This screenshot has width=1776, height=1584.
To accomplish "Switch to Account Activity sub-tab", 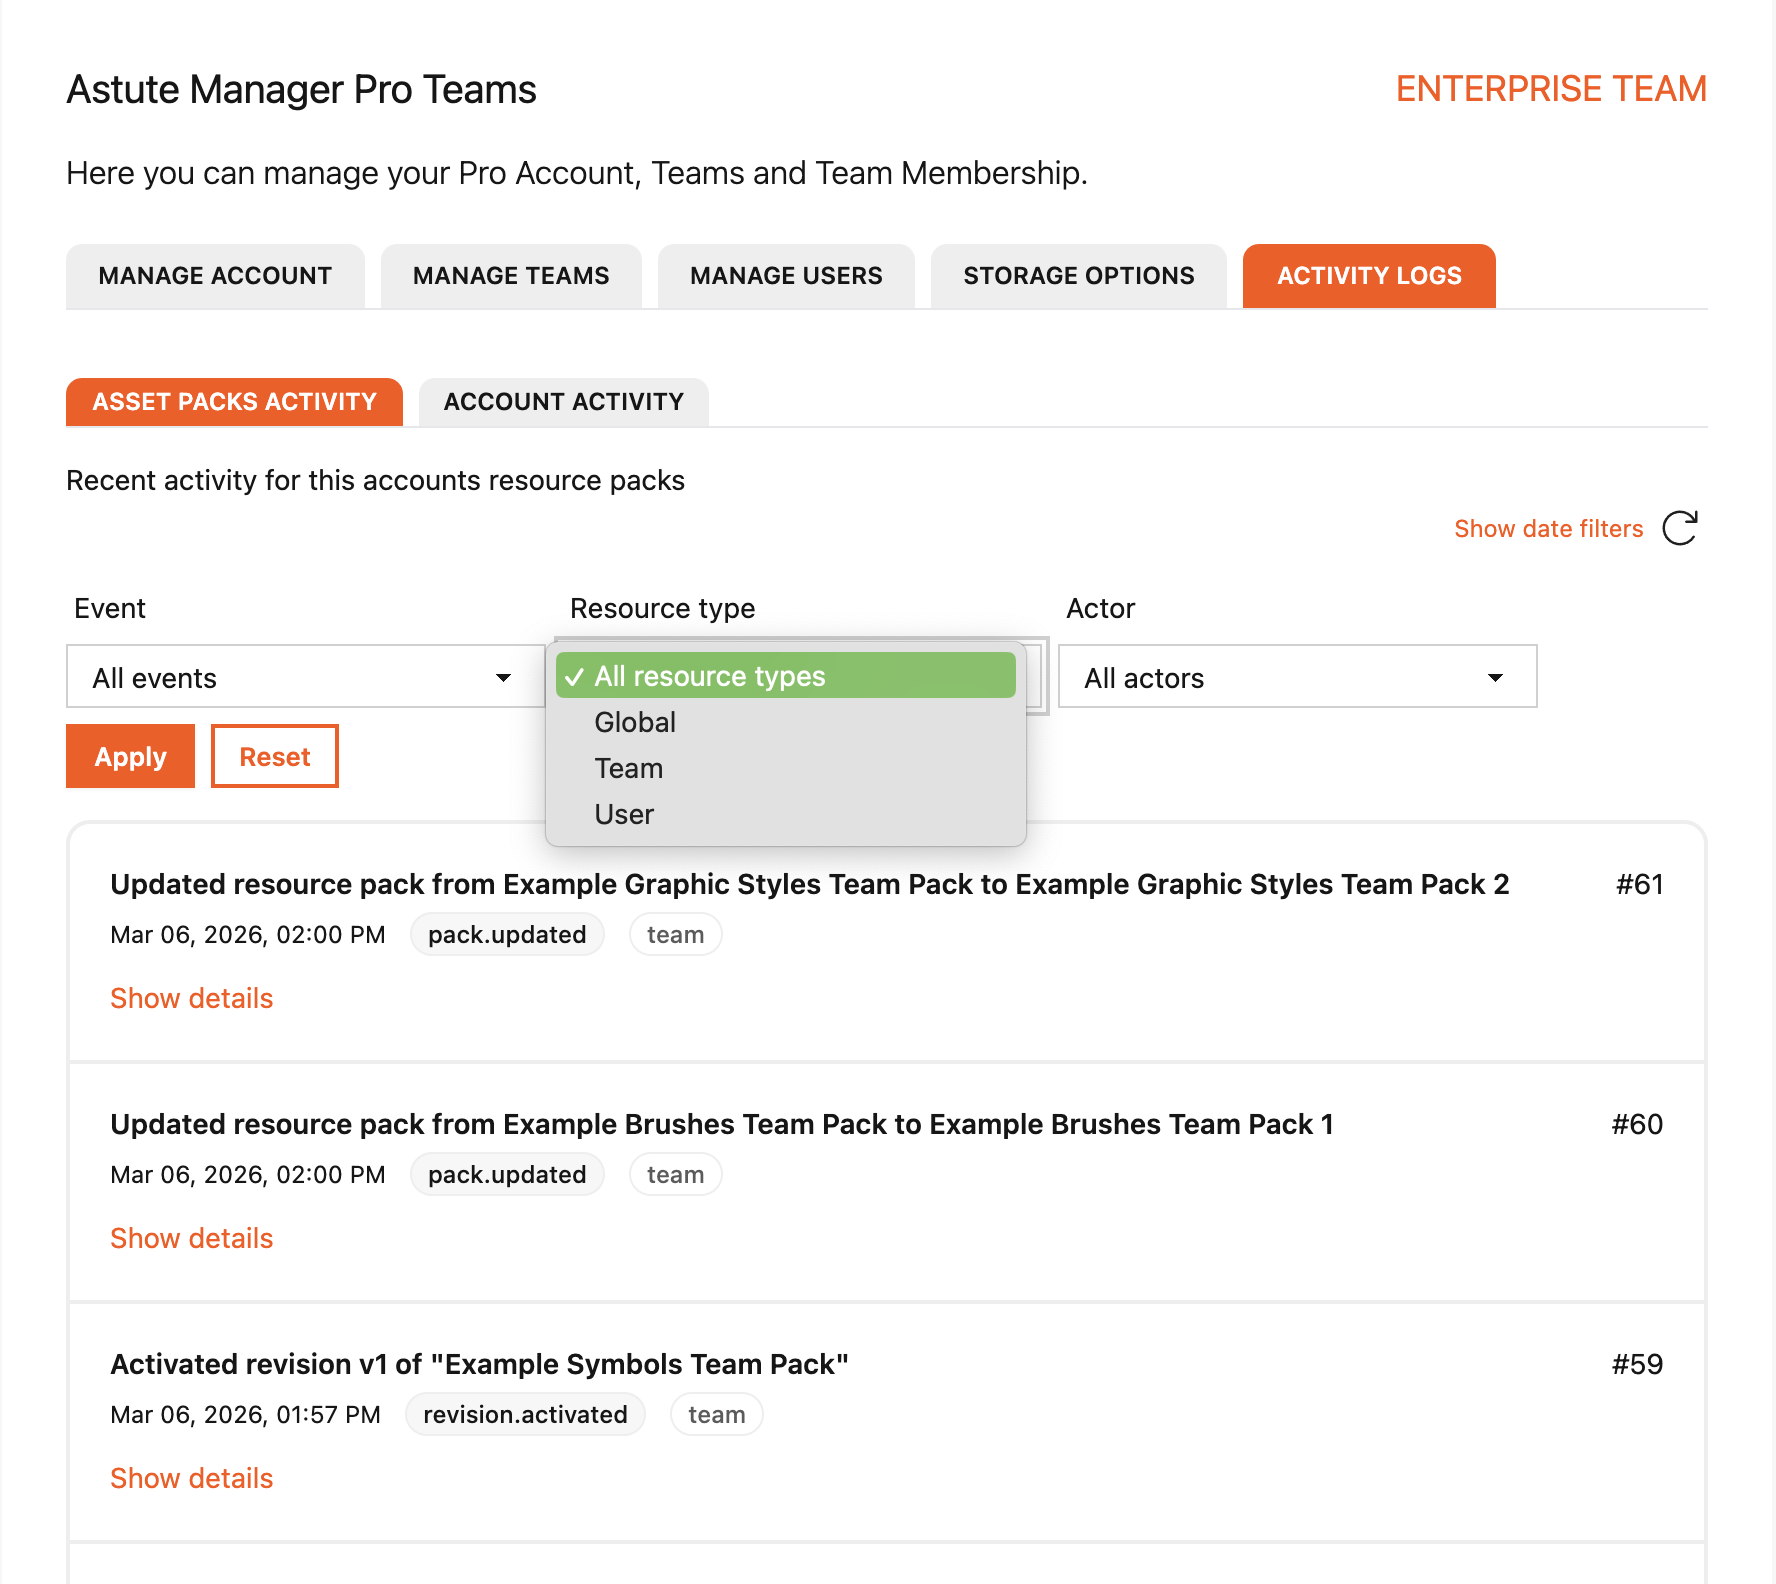I will [563, 402].
